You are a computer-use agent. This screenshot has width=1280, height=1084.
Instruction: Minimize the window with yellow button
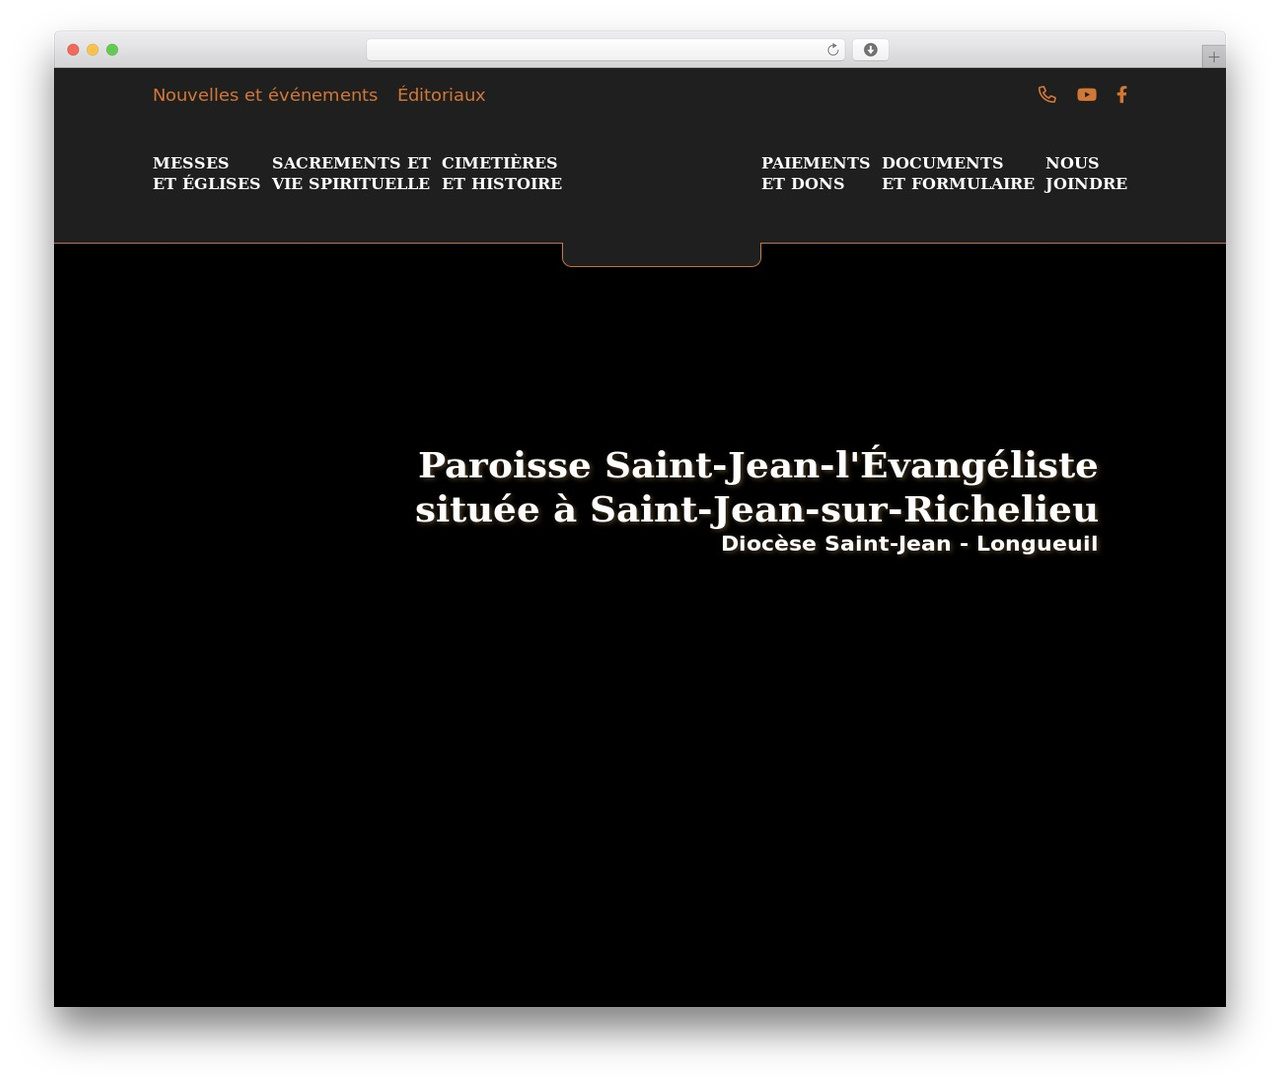click(93, 50)
